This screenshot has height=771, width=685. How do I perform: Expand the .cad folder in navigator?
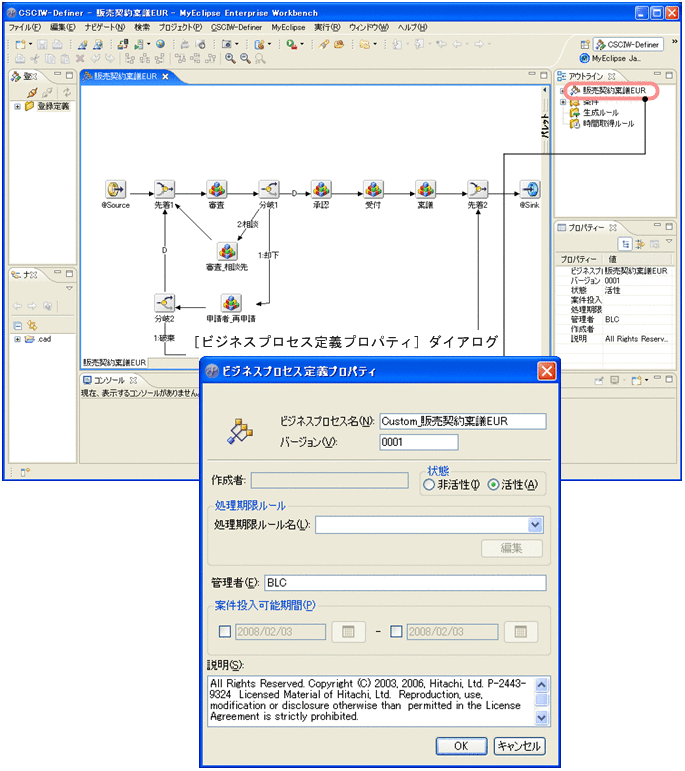[x=17, y=339]
